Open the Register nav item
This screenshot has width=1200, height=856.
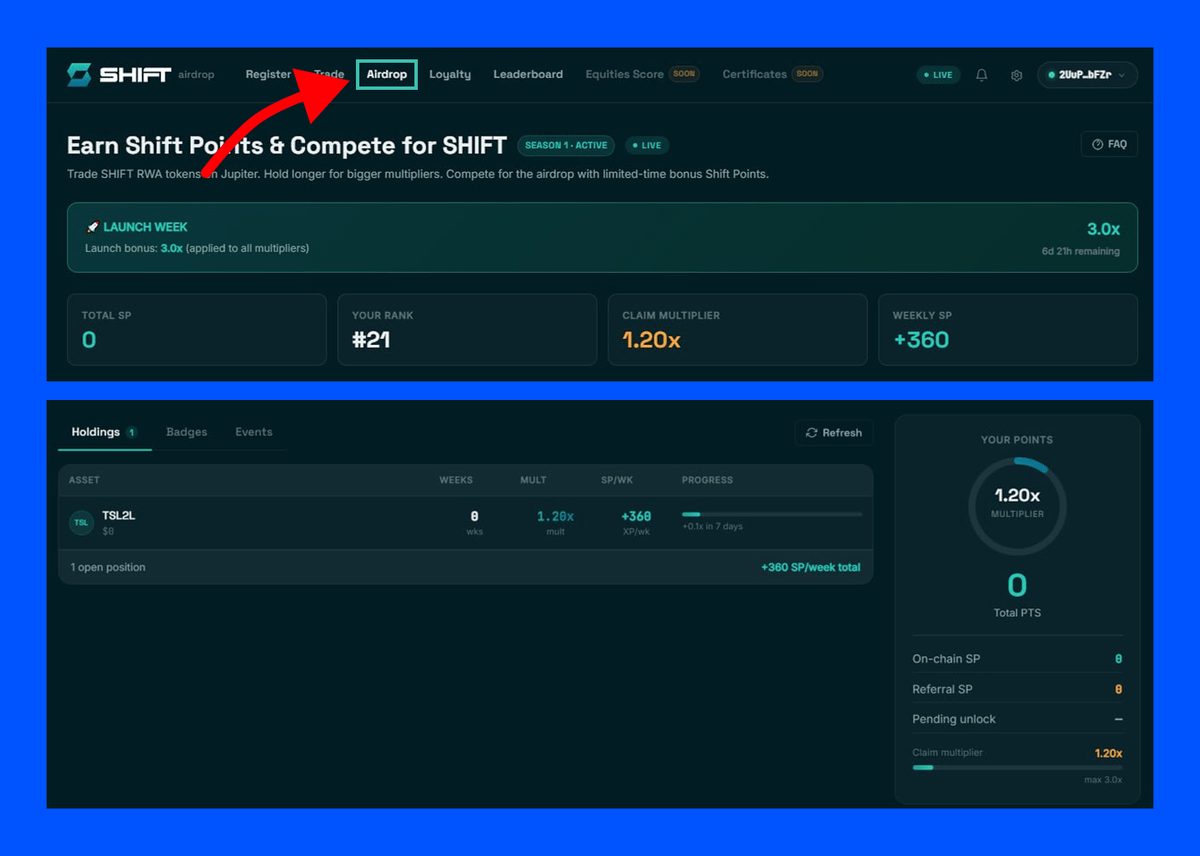coord(268,74)
